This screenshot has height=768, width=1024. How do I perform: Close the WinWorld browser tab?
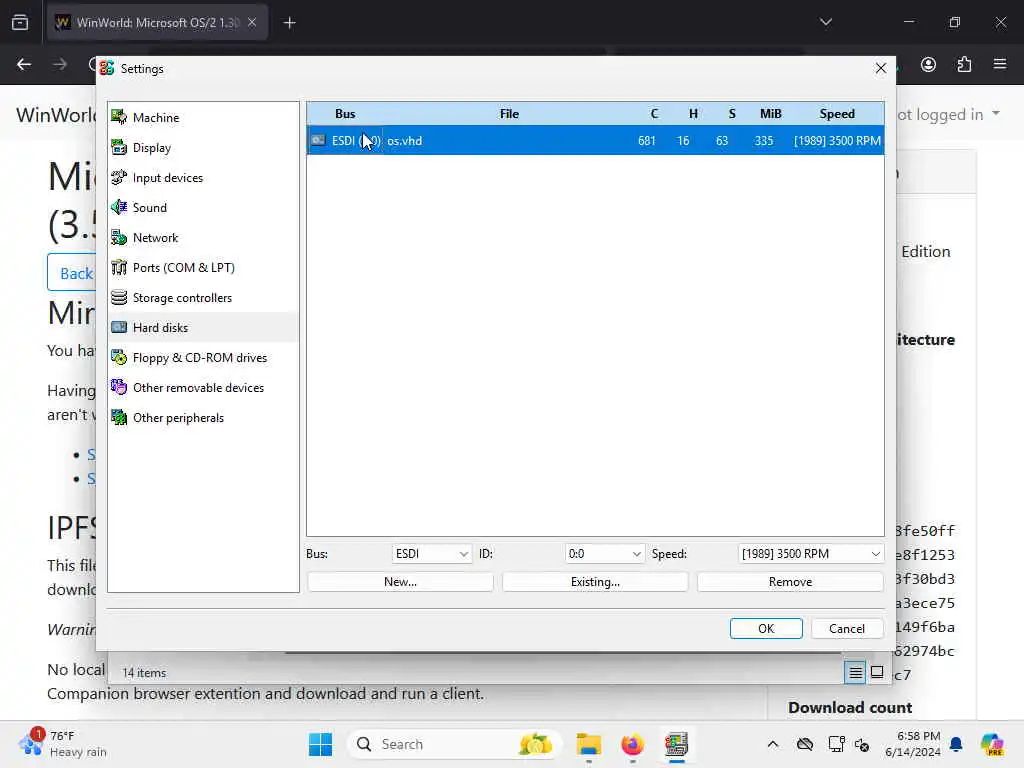click(252, 22)
